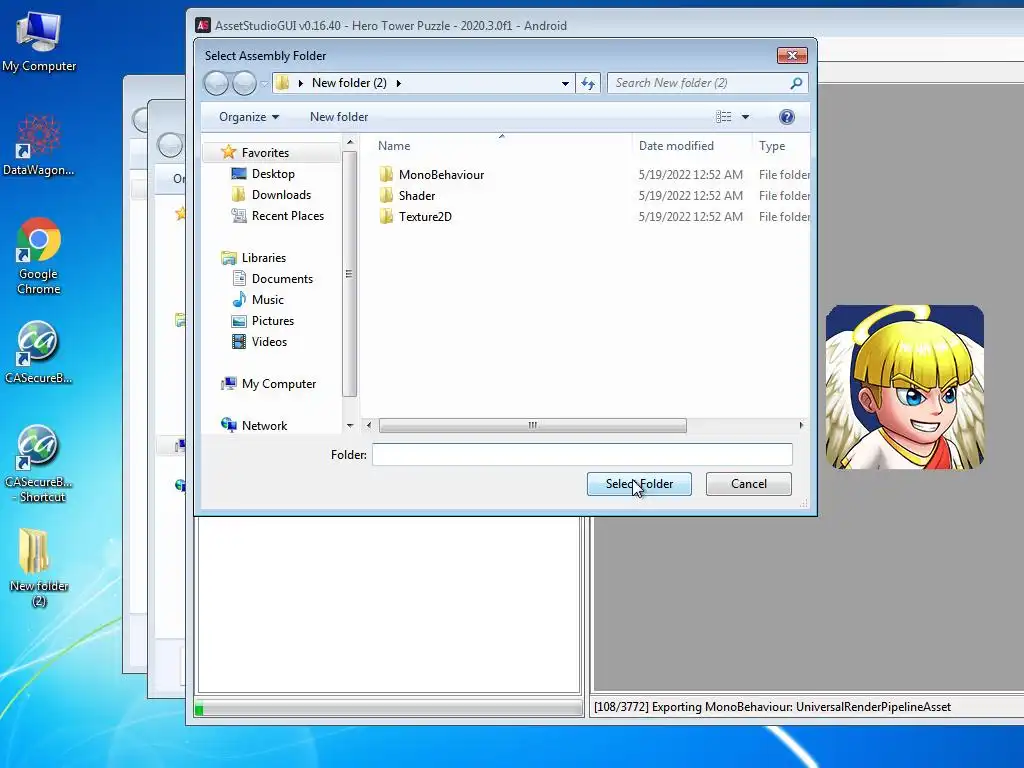1024x768 pixels.
Task: Create a New folder from the toolbar
Action: tap(339, 117)
